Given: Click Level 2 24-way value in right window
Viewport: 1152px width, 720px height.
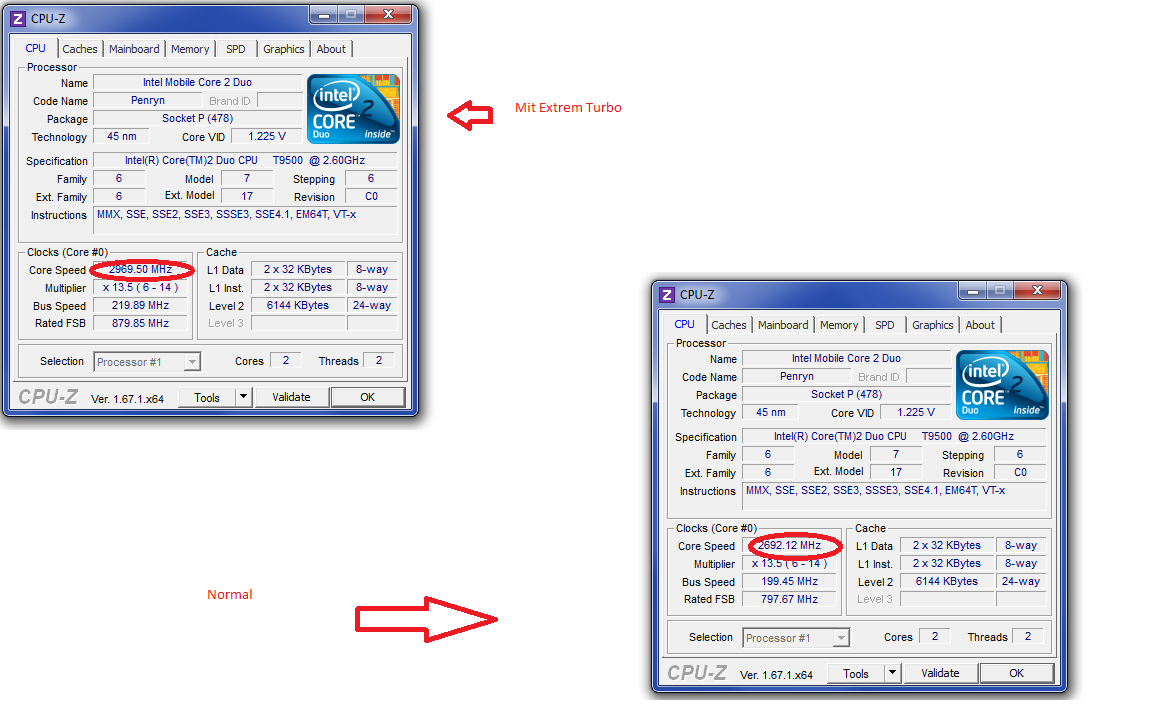Looking at the screenshot, I should point(1020,582).
